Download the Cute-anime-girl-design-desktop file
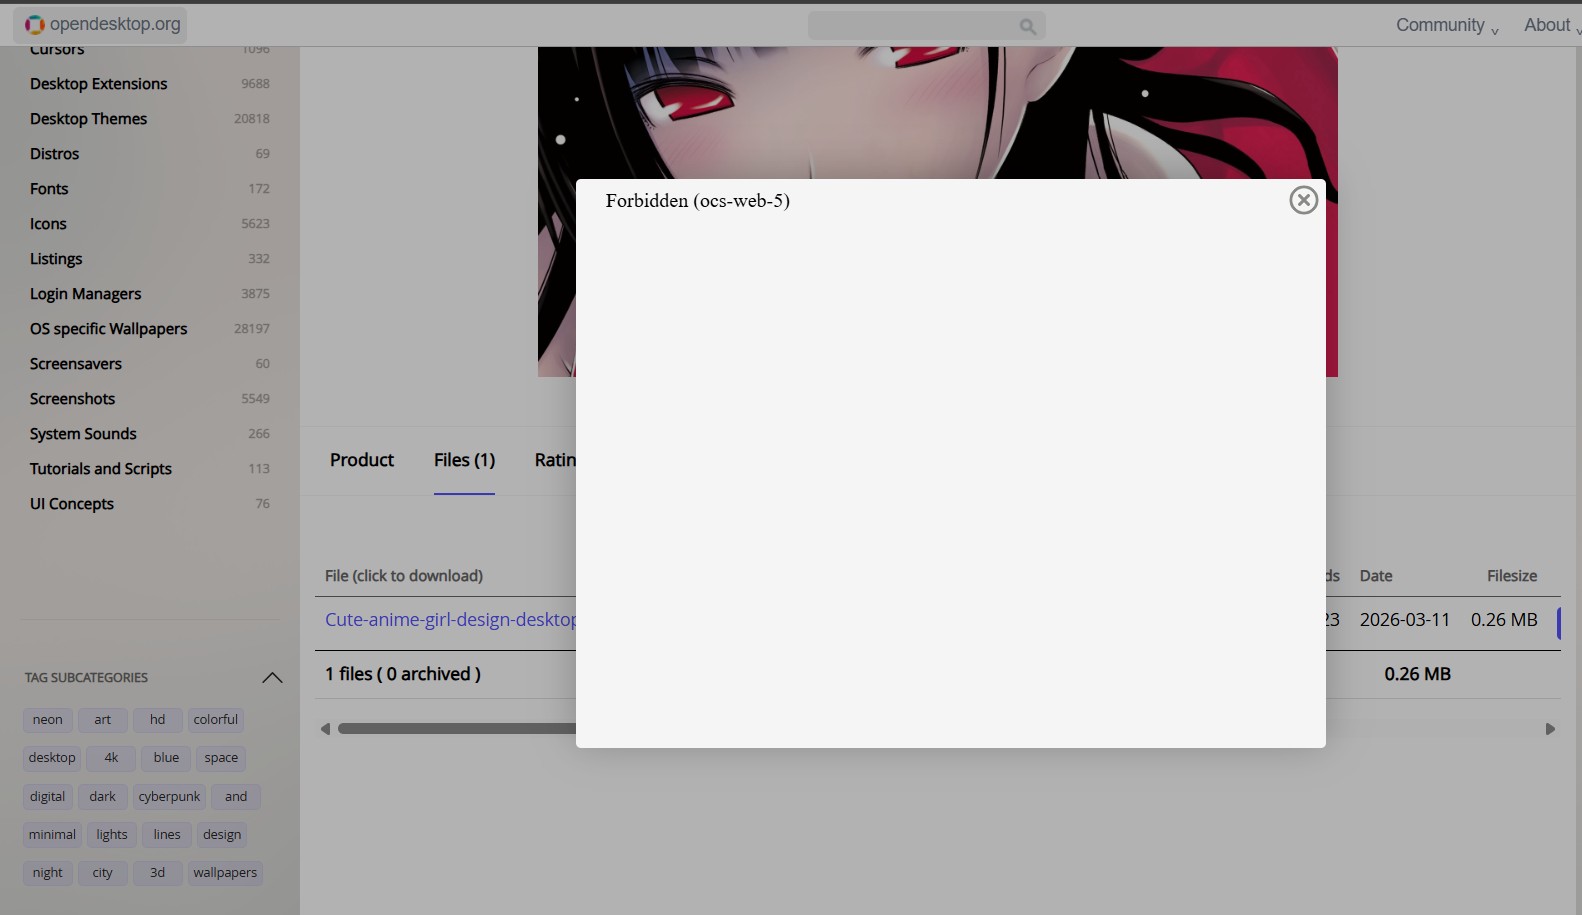 pyautogui.click(x=449, y=620)
